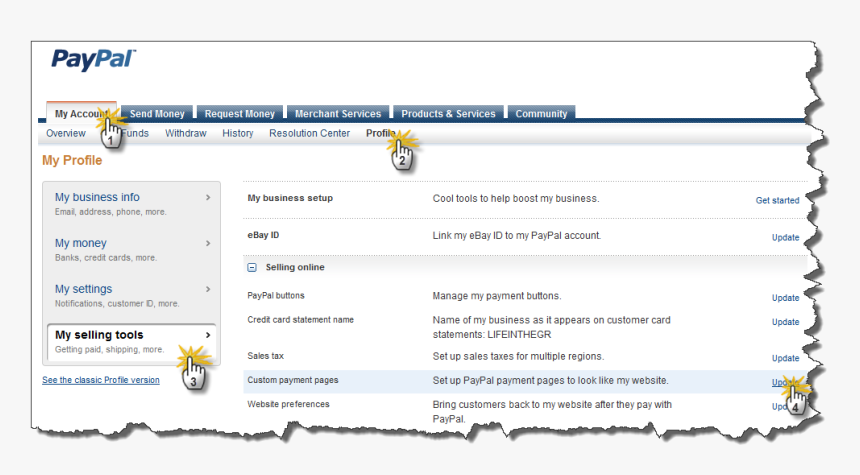The image size is (860, 475).
Task: Go to Merchant Services tab
Action: click(x=338, y=114)
